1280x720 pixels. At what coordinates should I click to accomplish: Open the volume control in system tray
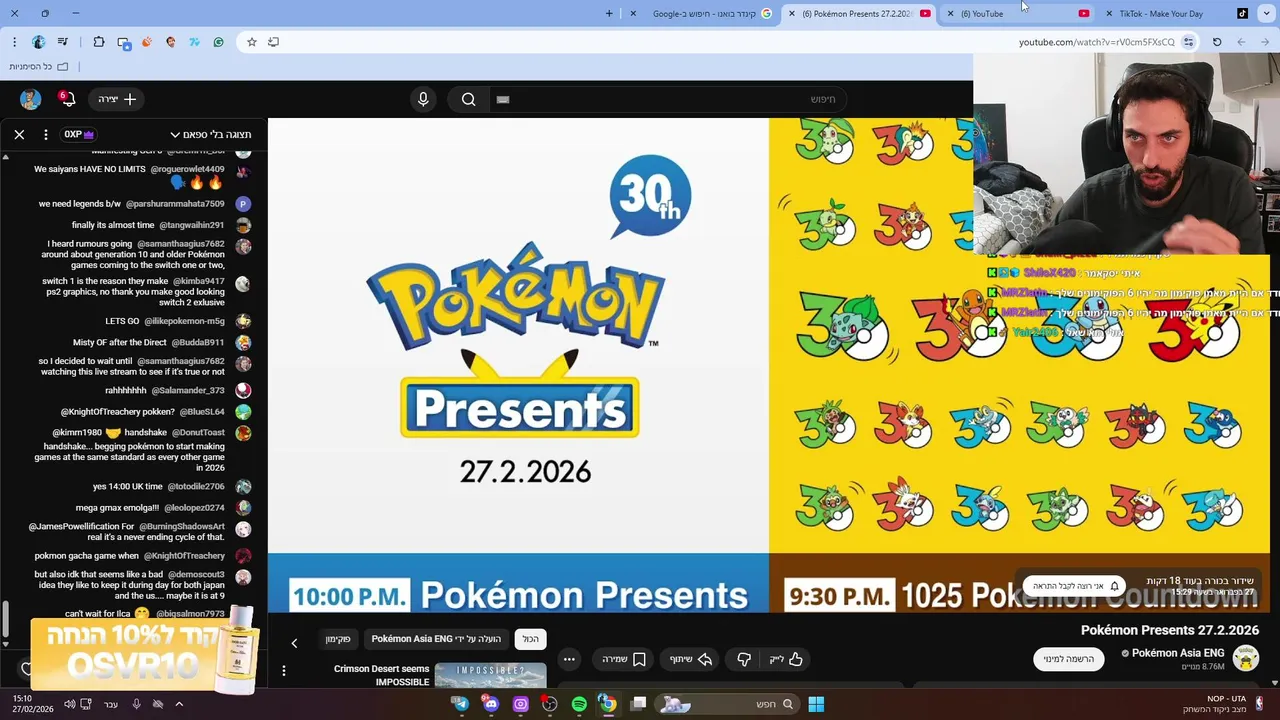click(x=69, y=704)
